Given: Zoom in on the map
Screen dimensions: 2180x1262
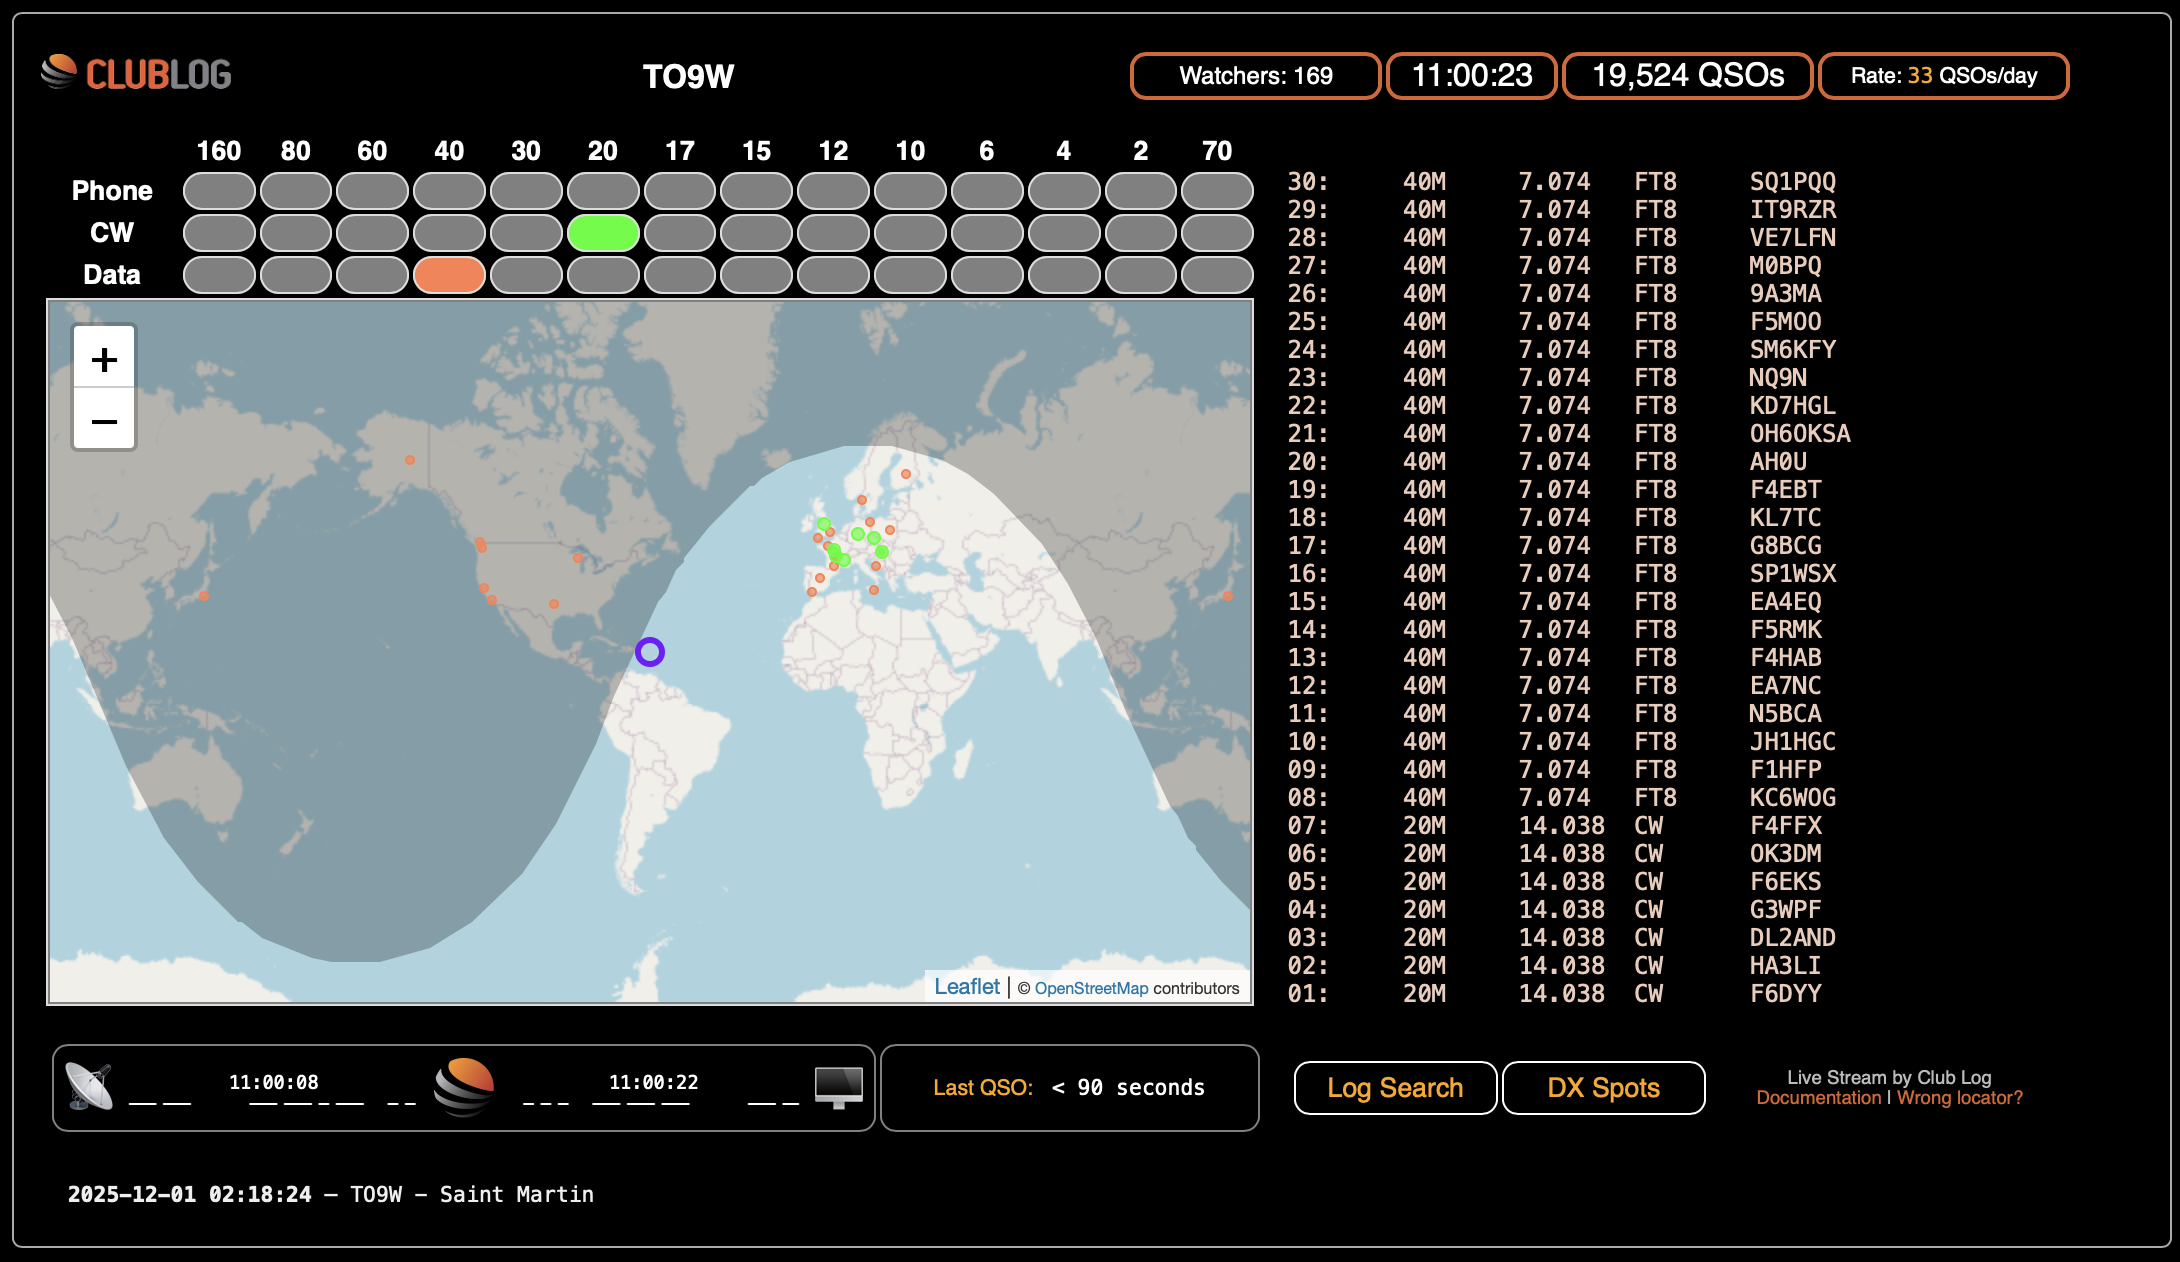Looking at the screenshot, I should click(104, 360).
